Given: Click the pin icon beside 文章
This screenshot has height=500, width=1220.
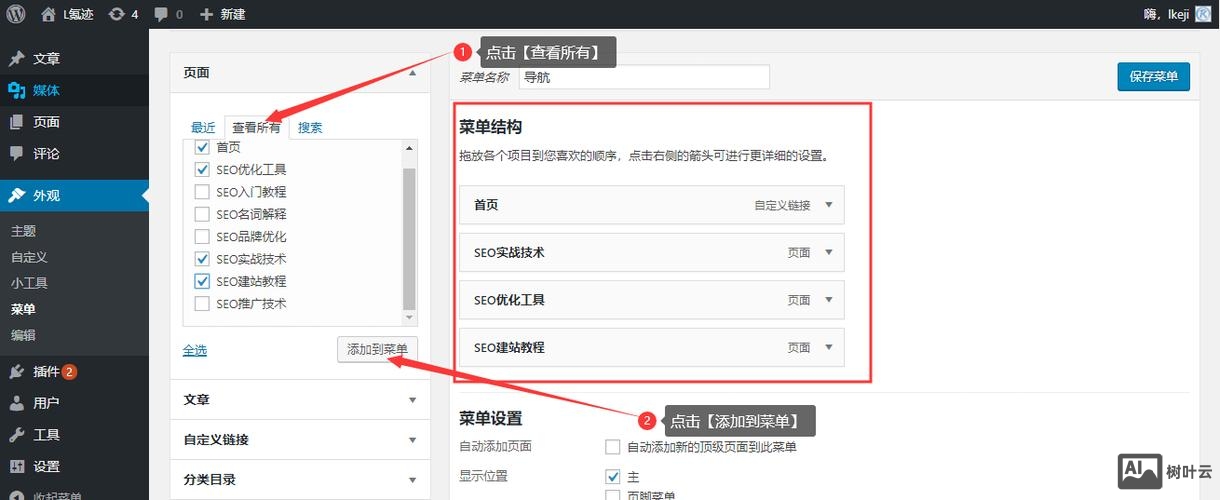Looking at the screenshot, I should 16,58.
